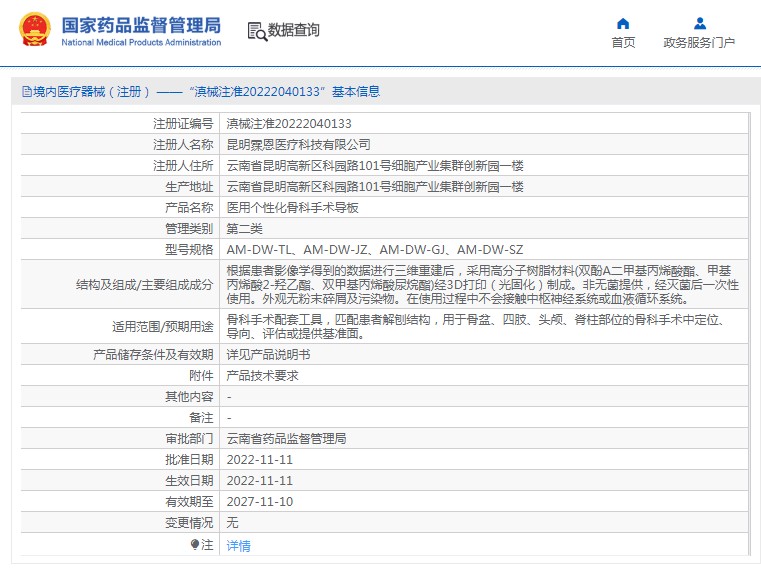The image size is (761, 573).
Task: Click the 数据查询 heading text
Action: (x=294, y=30)
